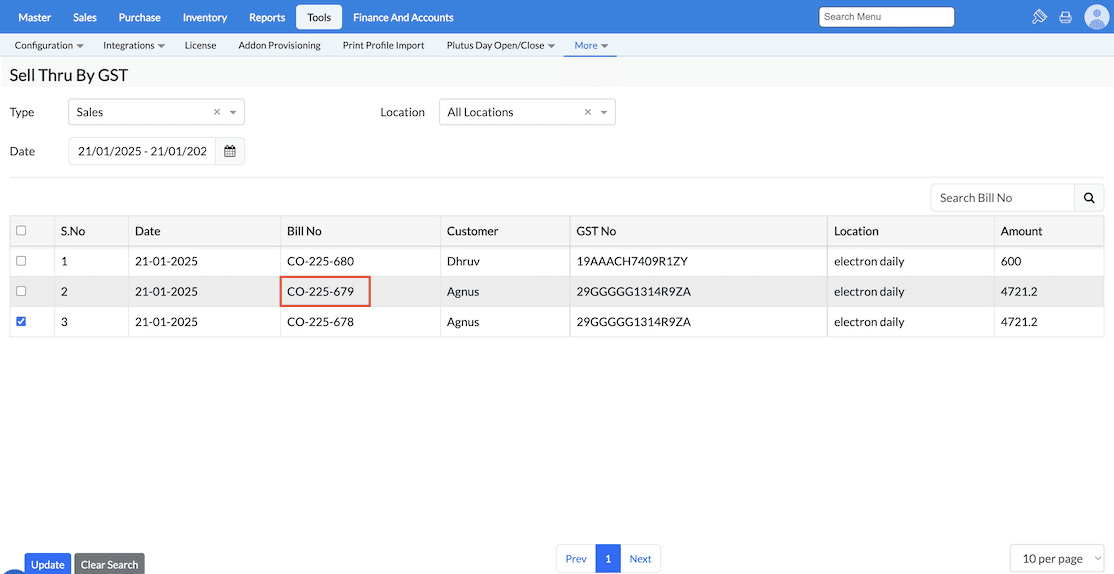Image resolution: width=1114 pixels, height=574 pixels.
Task: Expand the Type dropdown arrow
Action: click(233, 112)
